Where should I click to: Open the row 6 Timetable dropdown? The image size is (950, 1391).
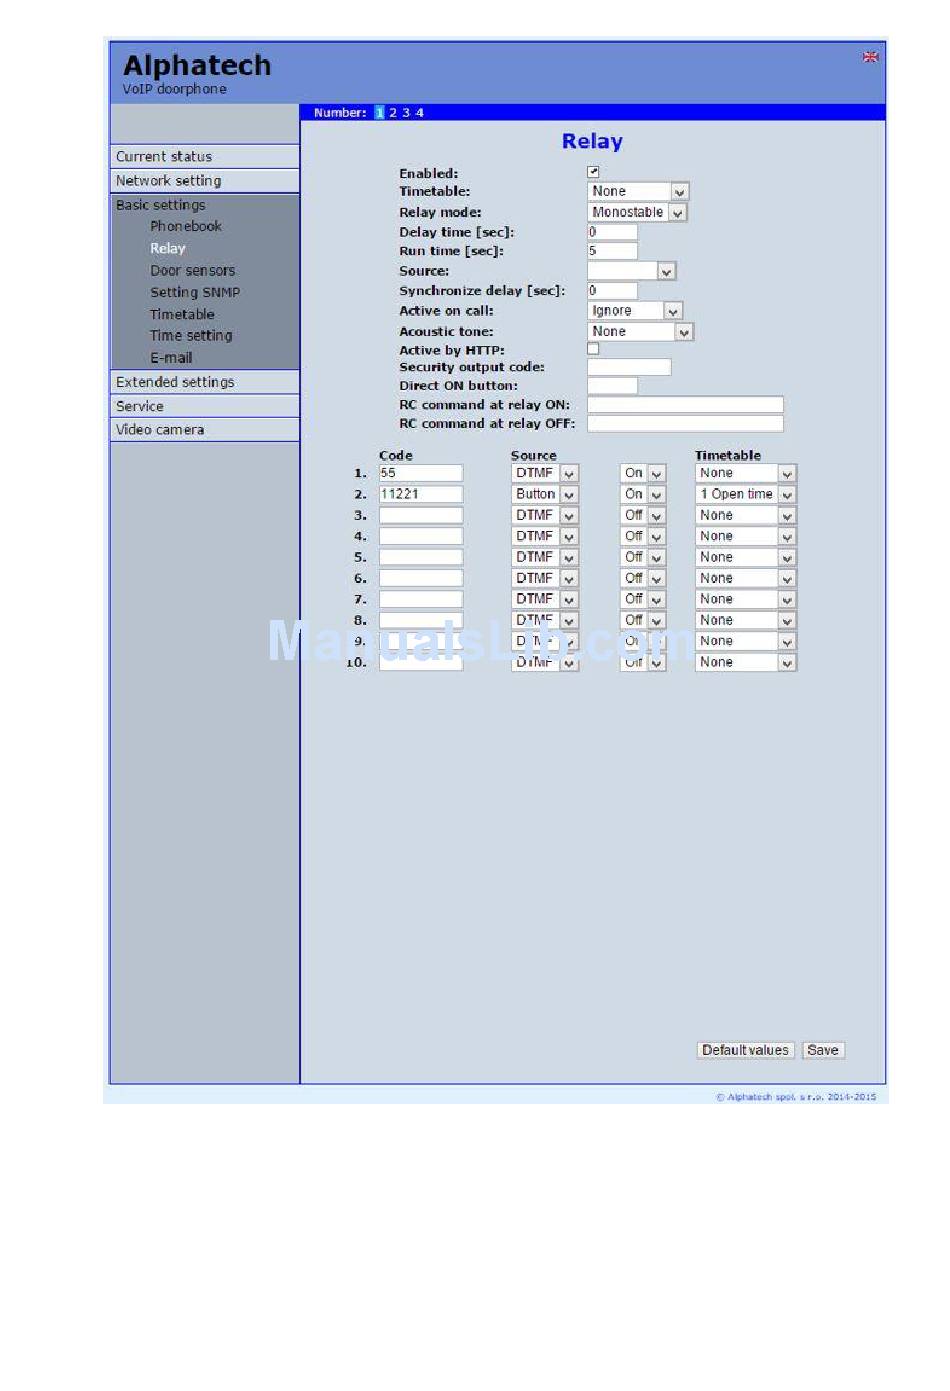tap(746, 578)
